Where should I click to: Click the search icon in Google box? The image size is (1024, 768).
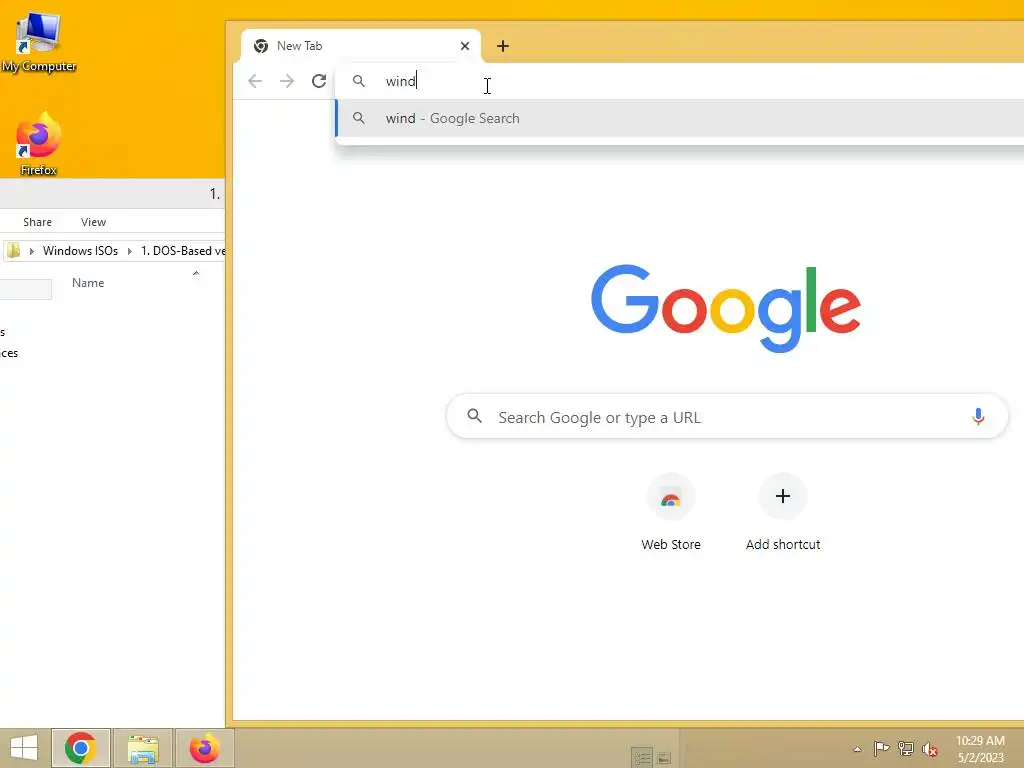coord(475,416)
